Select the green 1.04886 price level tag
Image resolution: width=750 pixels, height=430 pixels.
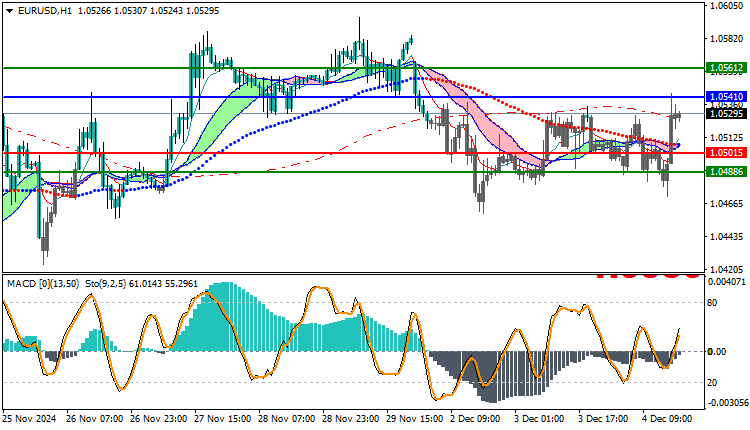tap(727, 171)
